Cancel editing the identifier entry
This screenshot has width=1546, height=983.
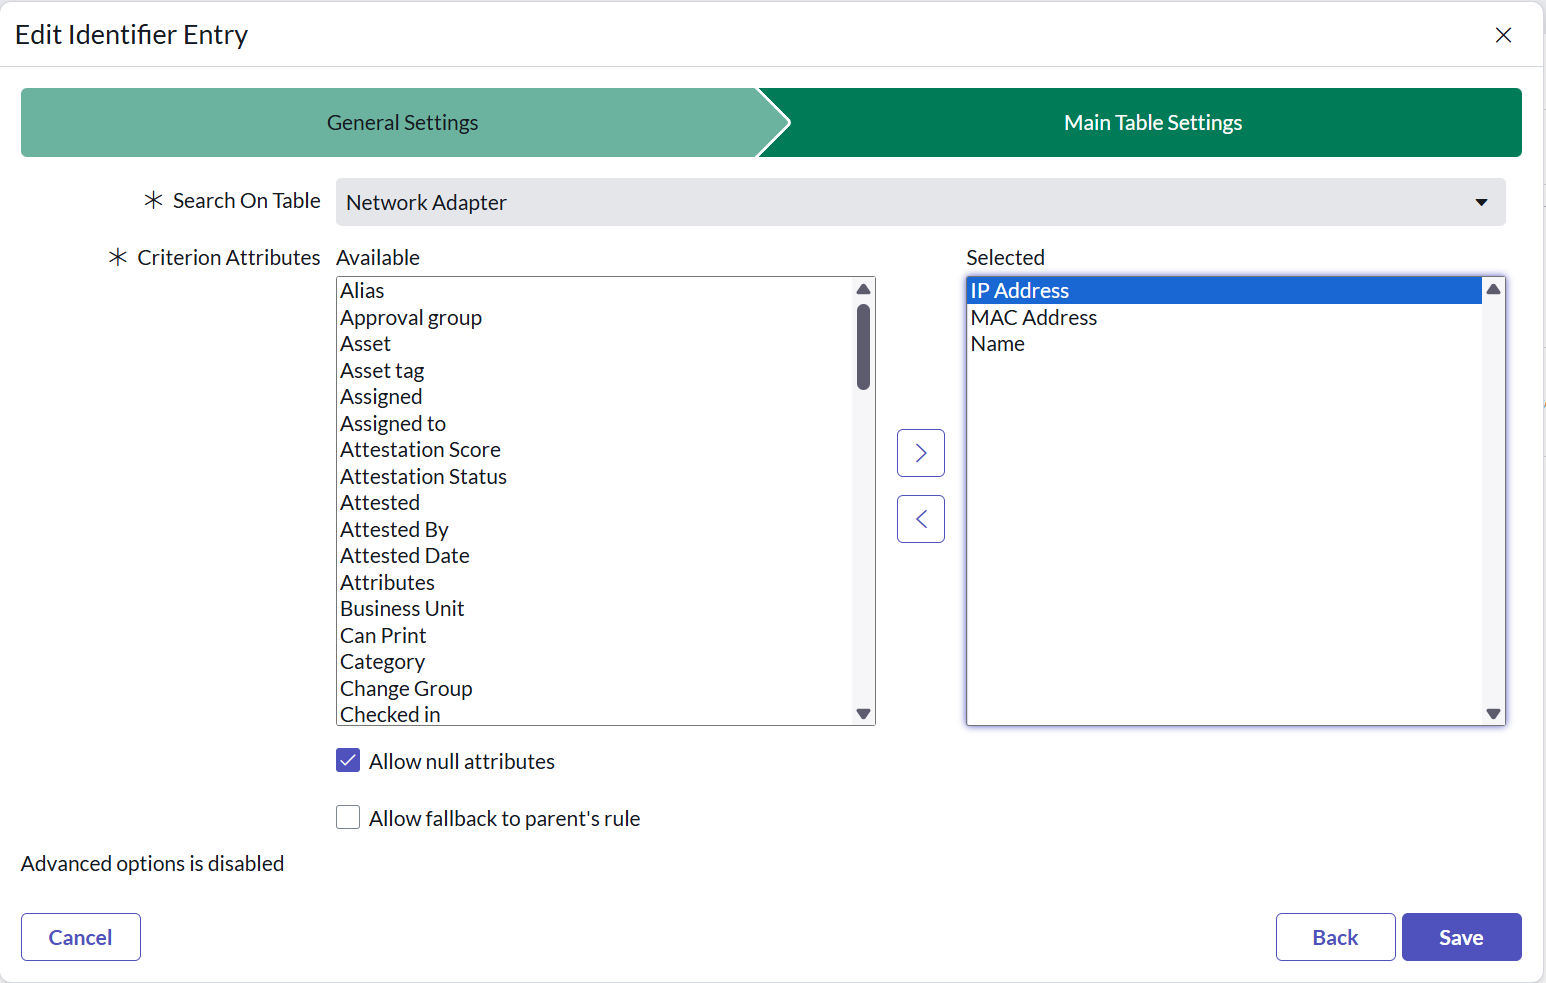pos(81,937)
